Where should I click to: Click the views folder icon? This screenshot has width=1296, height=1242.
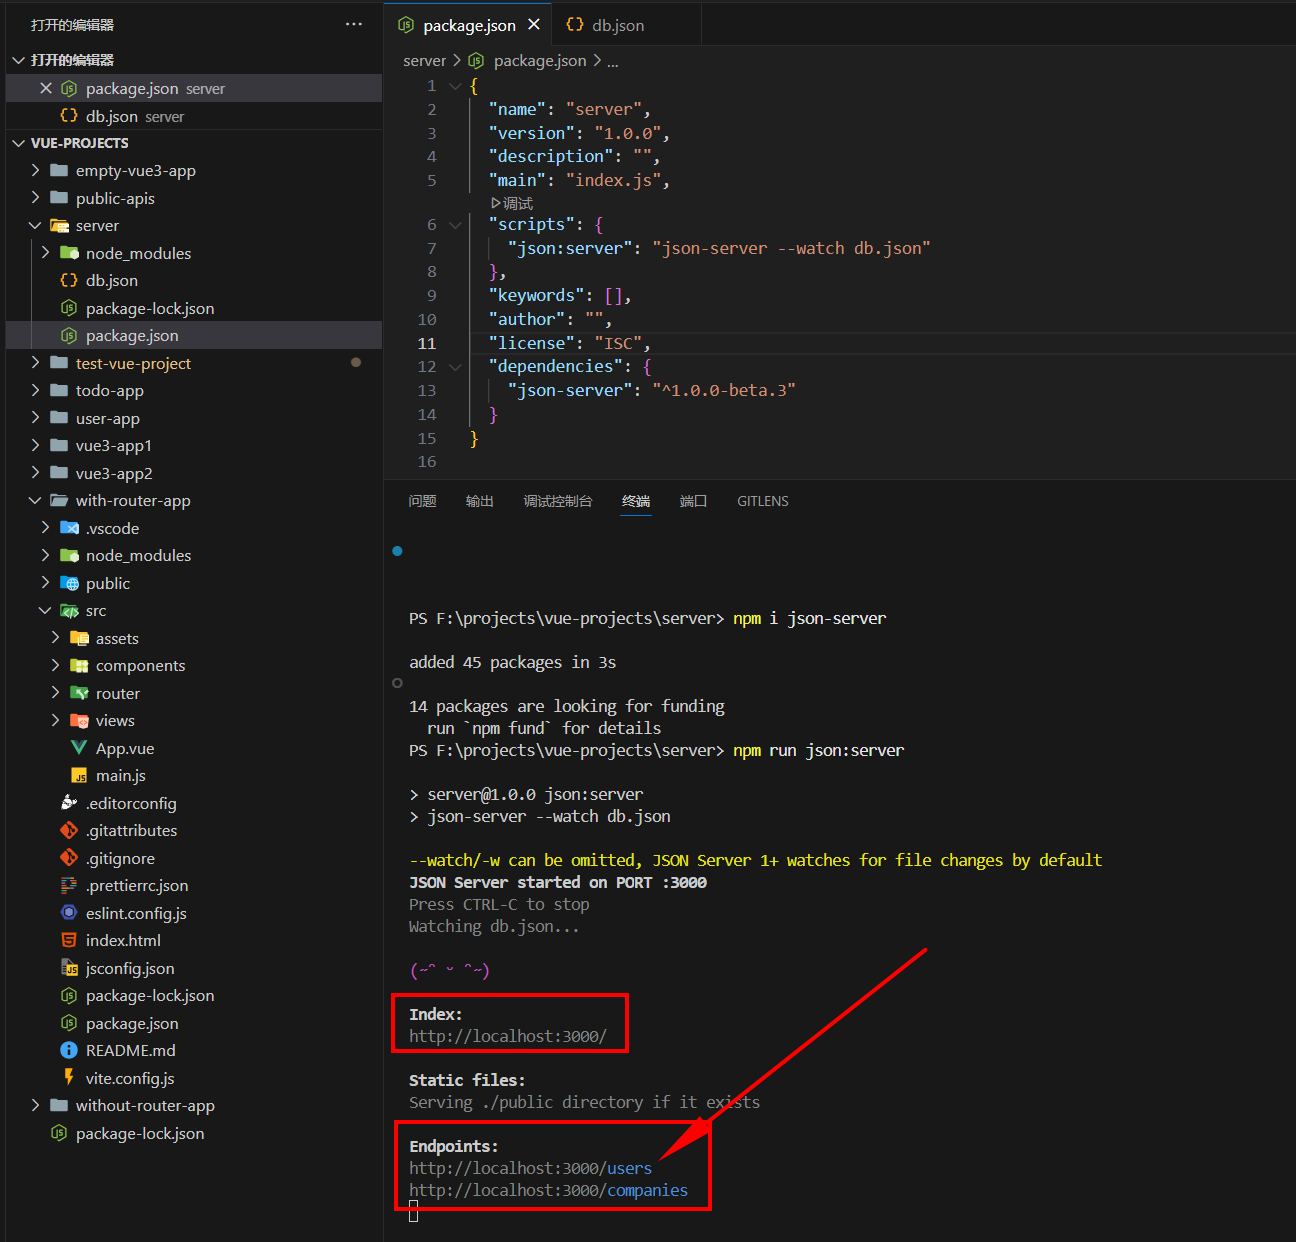[80, 720]
